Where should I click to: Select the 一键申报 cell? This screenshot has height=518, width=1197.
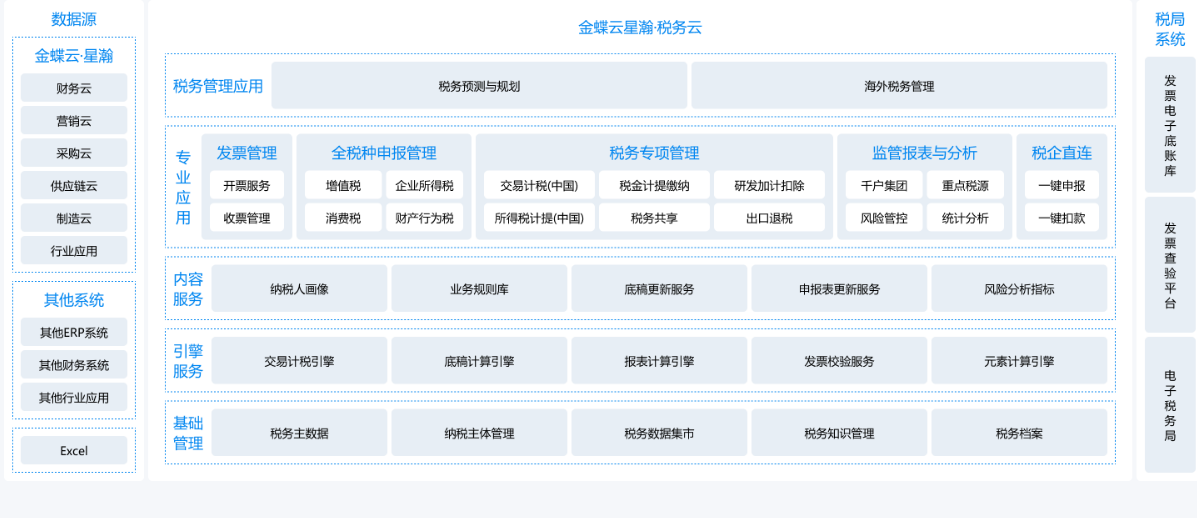click(1062, 185)
